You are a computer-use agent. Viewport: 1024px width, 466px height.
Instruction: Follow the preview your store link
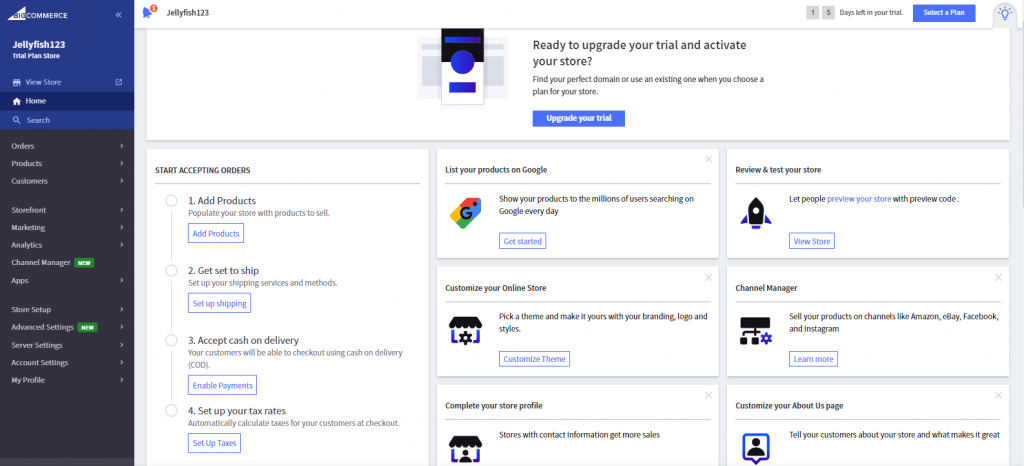pos(859,199)
